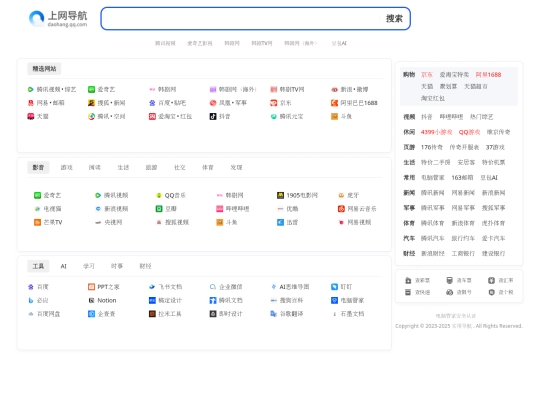Open the Sohu News fox icon
Viewport: 540px width, 405px height.
click(x=91, y=103)
